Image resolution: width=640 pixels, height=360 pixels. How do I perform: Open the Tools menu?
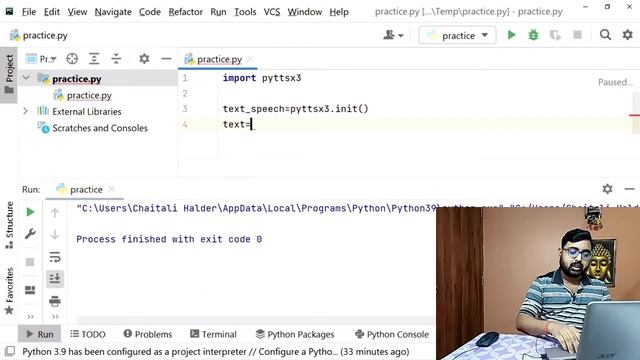point(245,12)
